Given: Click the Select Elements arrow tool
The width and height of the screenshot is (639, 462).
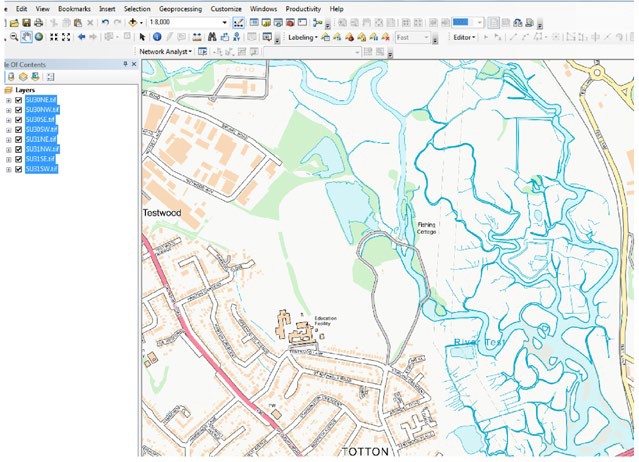Looking at the screenshot, I should click(x=143, y=37).
